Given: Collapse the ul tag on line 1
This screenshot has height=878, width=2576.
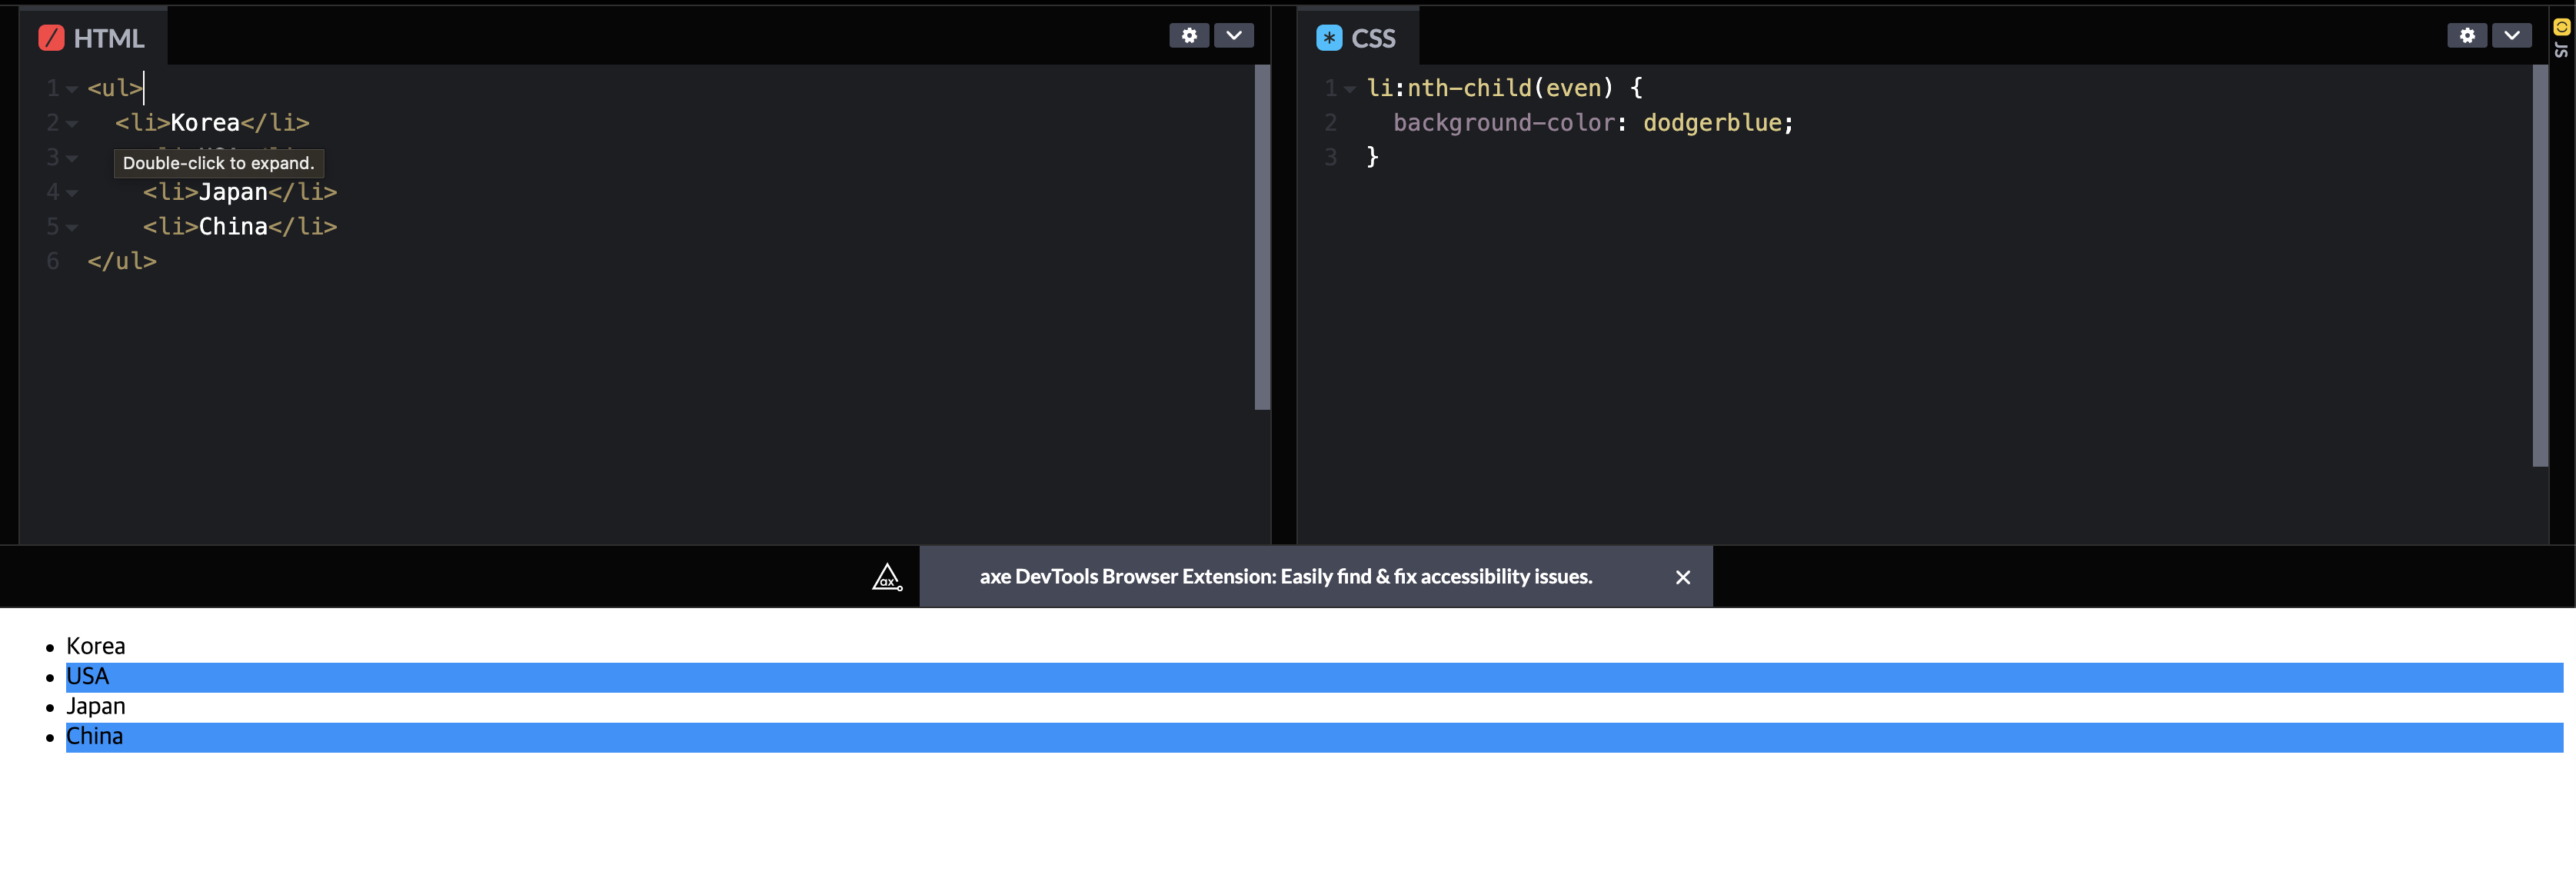Looking at the screenshot, I should [72, 89].
